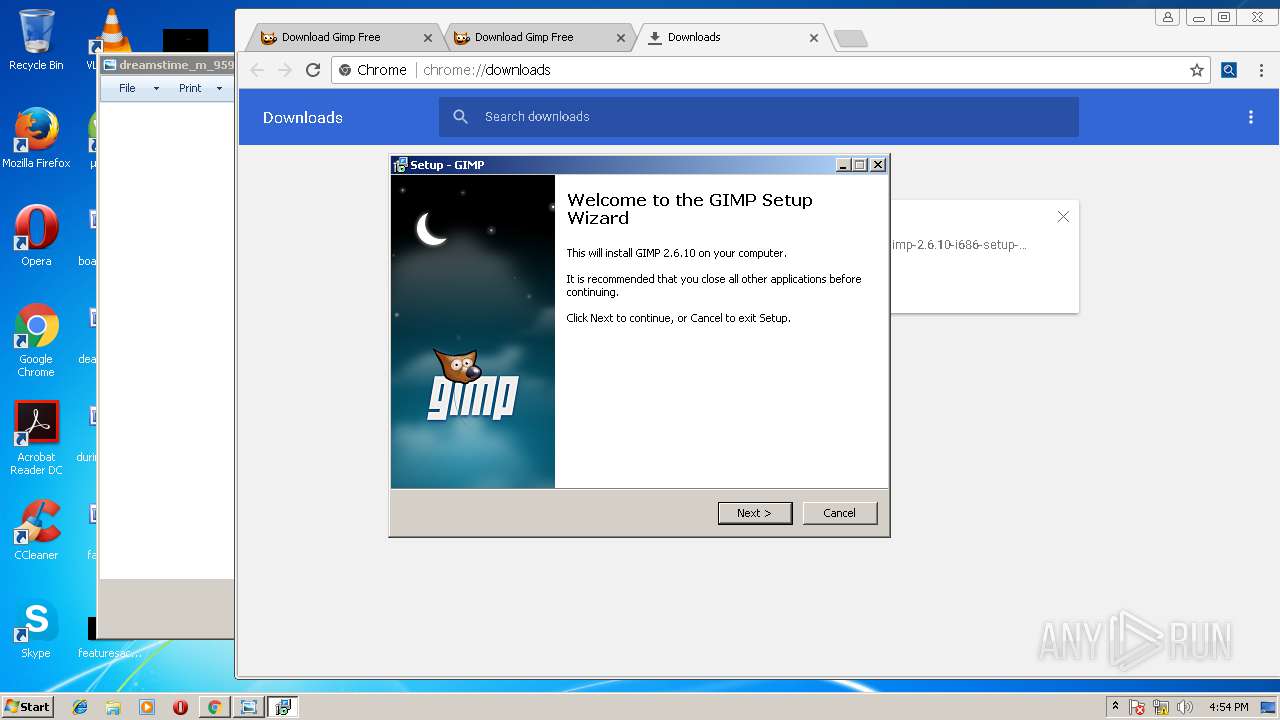
Task: Minimize the Setup - GIMP window
Action: pyautogui.click(x=843, y=165)
